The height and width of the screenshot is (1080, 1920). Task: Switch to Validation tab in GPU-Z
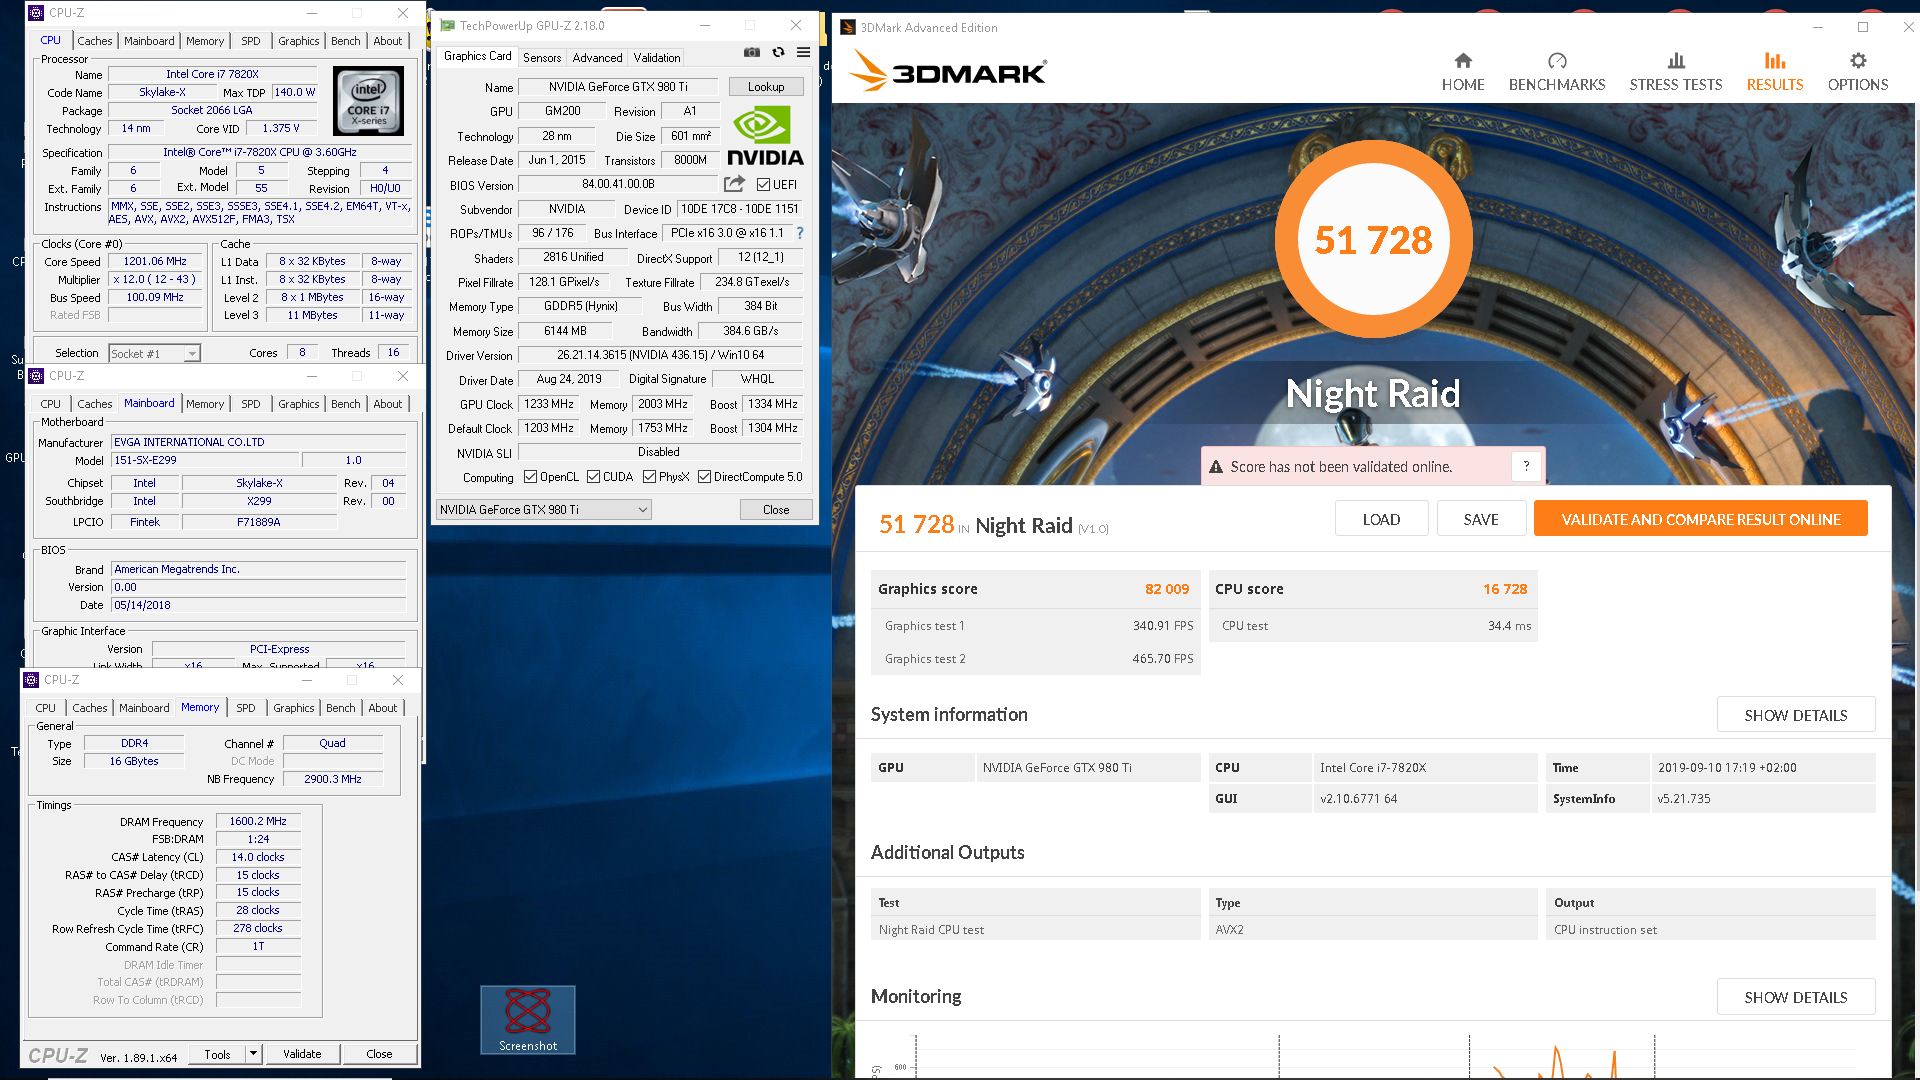[x=657, y=58]
